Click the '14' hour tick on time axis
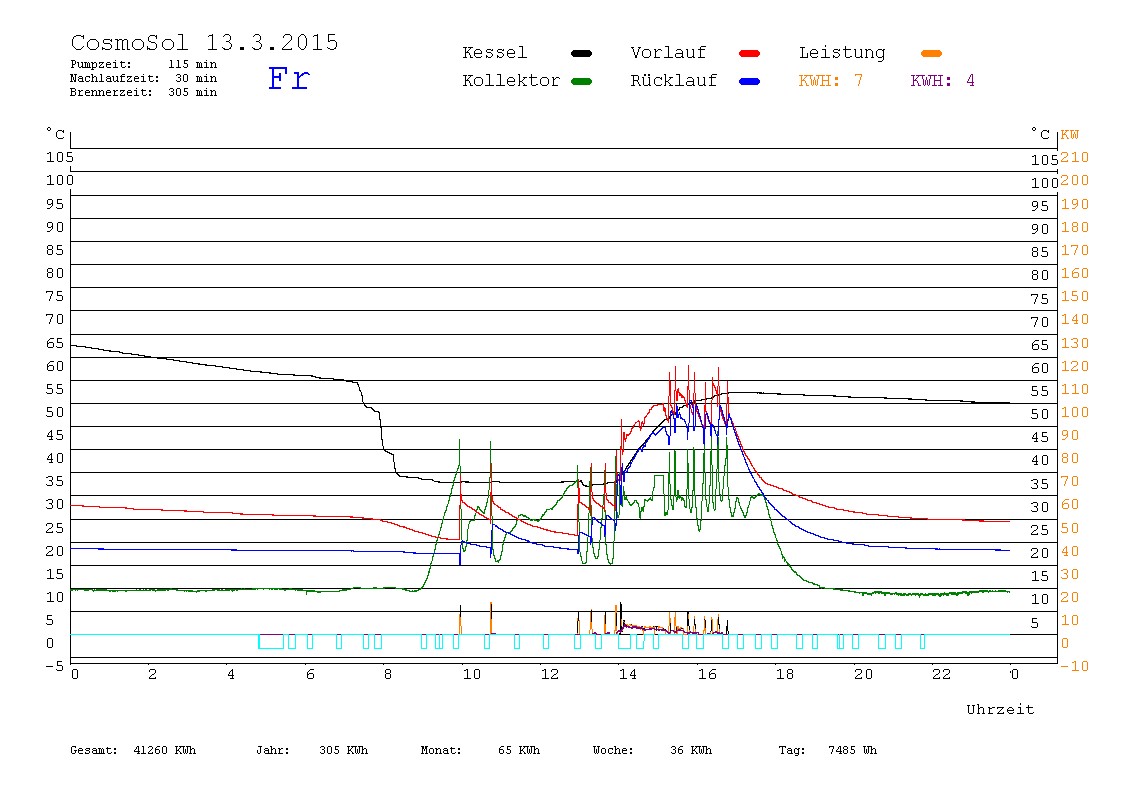The image size is (1148, 812). [628, 674]
